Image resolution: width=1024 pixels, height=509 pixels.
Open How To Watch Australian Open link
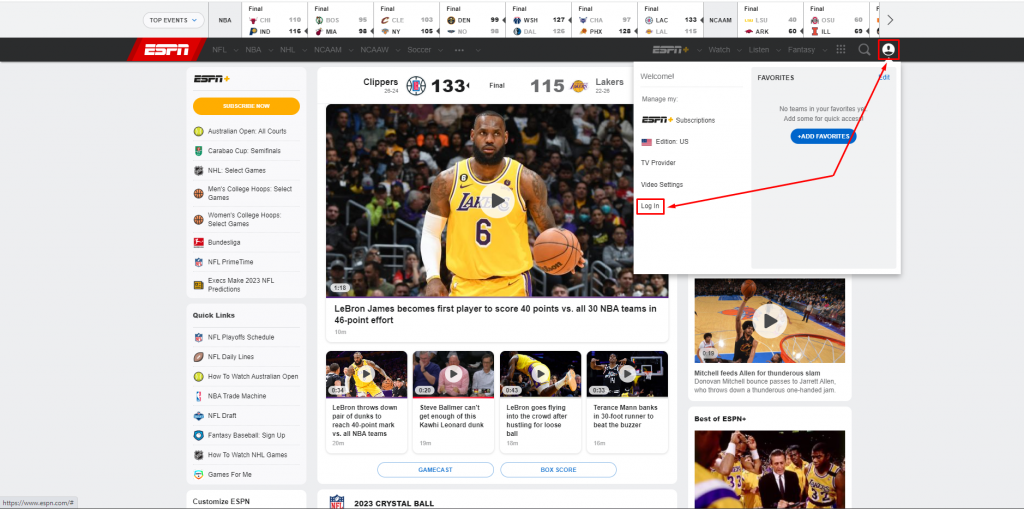coord(253,376)
